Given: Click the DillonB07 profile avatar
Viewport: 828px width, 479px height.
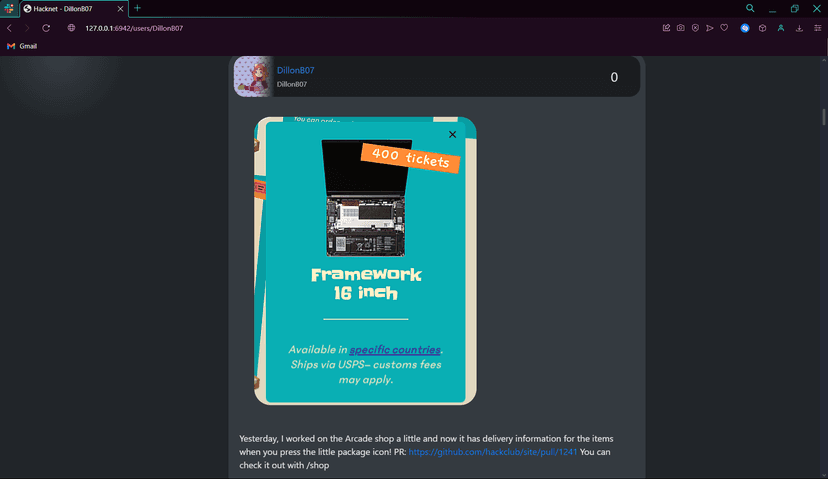Looking at the screenshot, I should pos(252,76).
